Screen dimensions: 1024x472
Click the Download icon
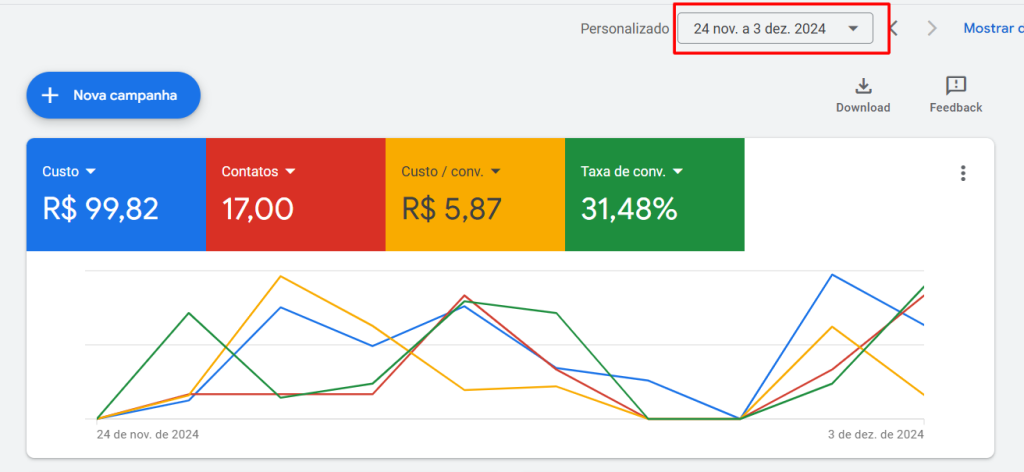(x=863, y=86)
